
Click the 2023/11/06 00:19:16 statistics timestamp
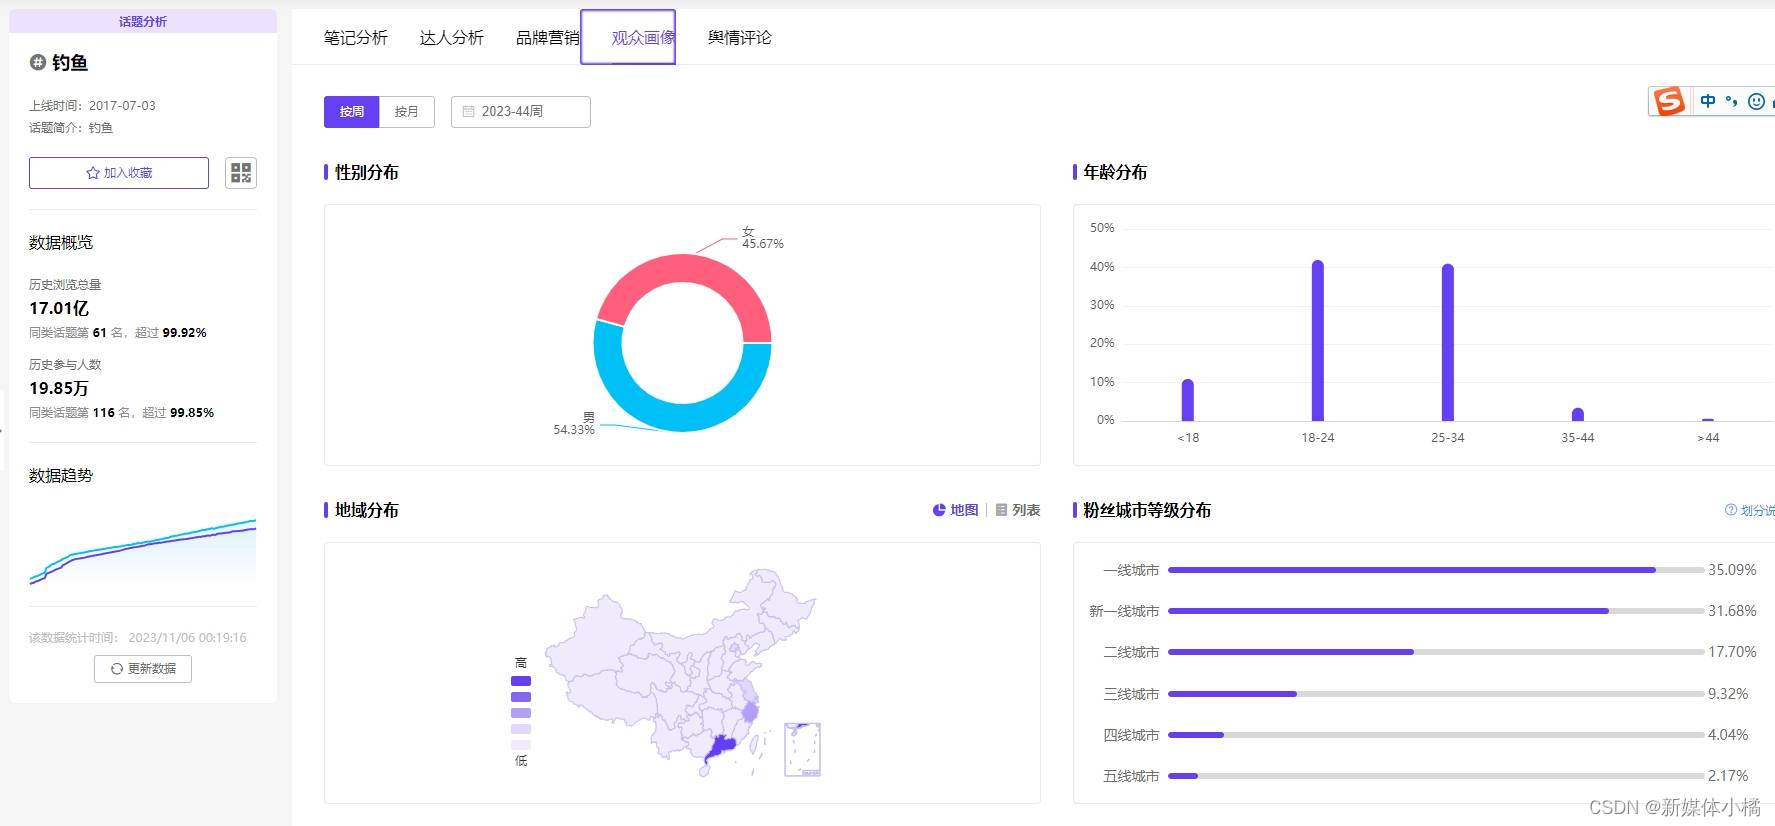[x=187, y=638]
